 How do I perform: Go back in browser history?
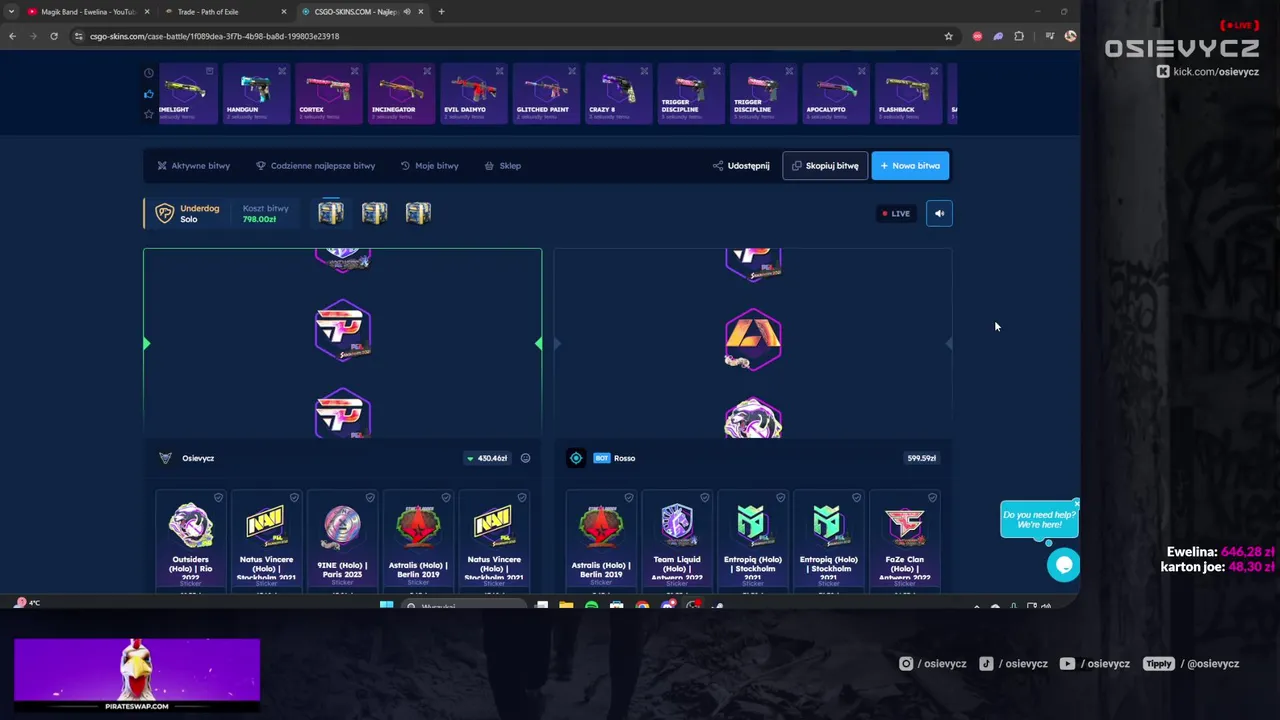pyautogui.click(x=12, y=36)
